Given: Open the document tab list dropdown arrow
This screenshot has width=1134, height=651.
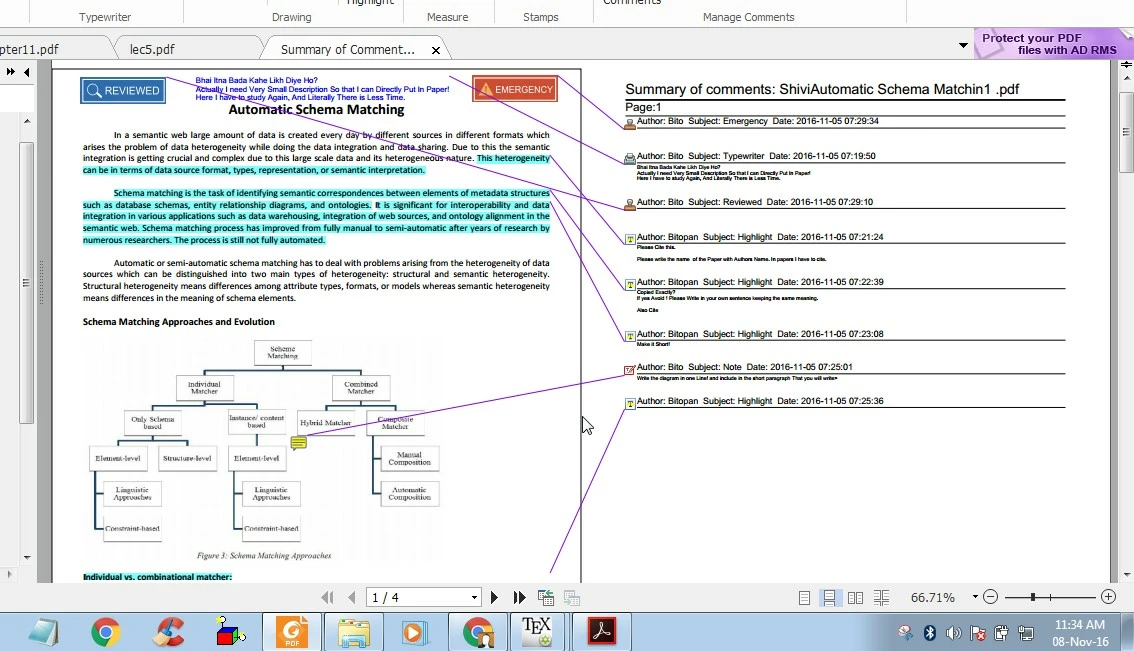Looking at the screenshot, I should click(963, 45).
